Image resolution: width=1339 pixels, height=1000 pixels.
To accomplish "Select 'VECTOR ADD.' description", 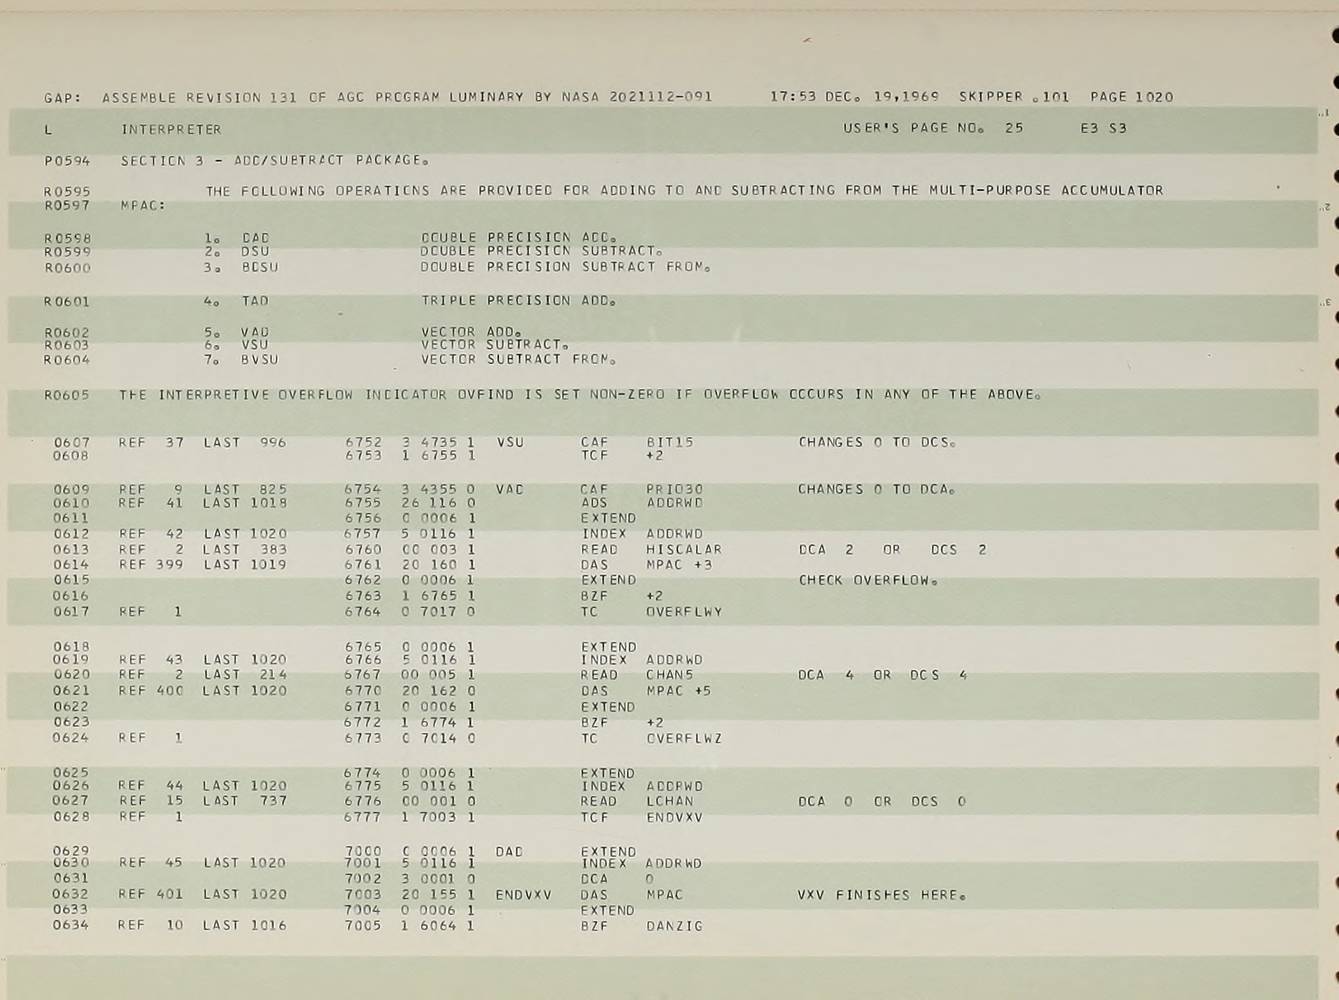I will click(x=472, y=331).
